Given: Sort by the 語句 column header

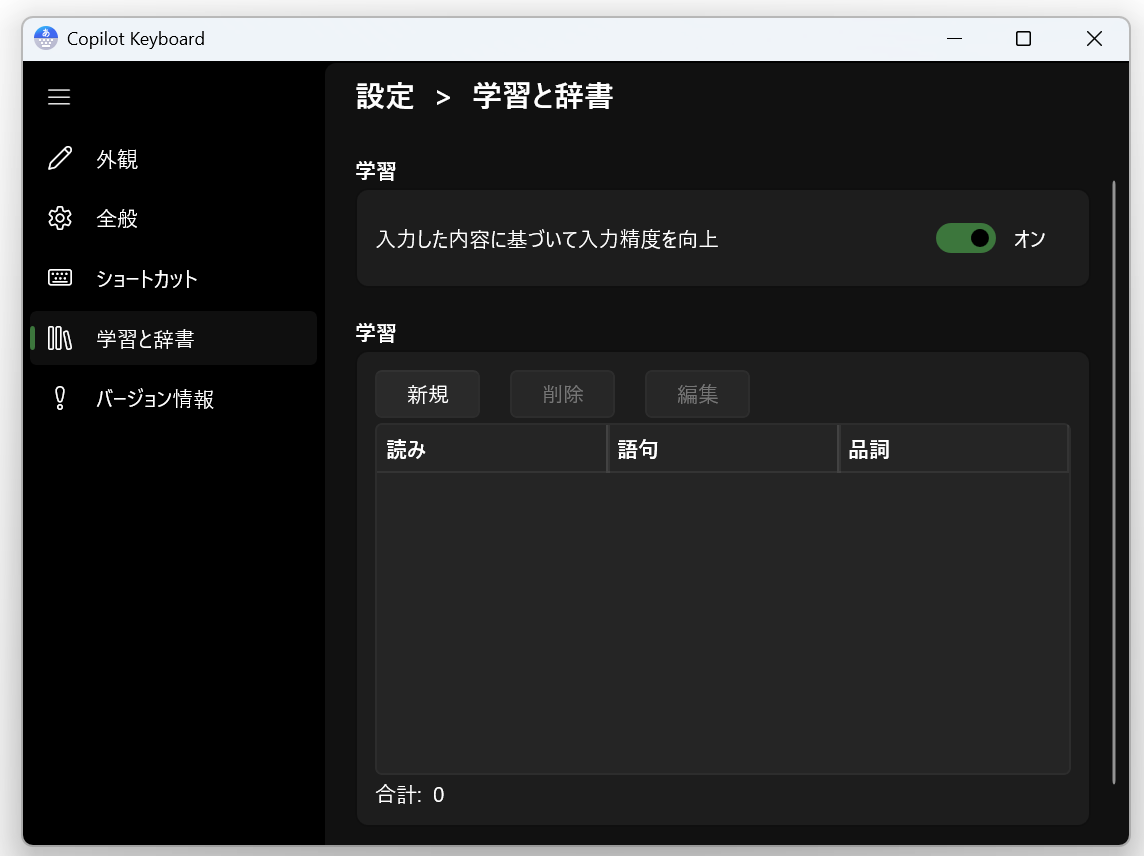Looking at the screenshot, I should point(721,449).
